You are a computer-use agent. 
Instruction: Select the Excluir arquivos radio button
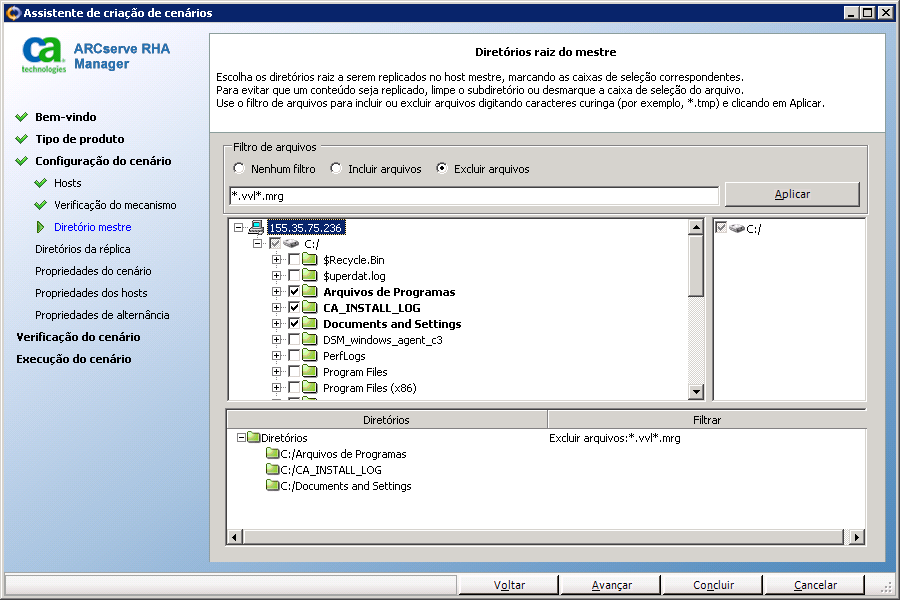441,168
